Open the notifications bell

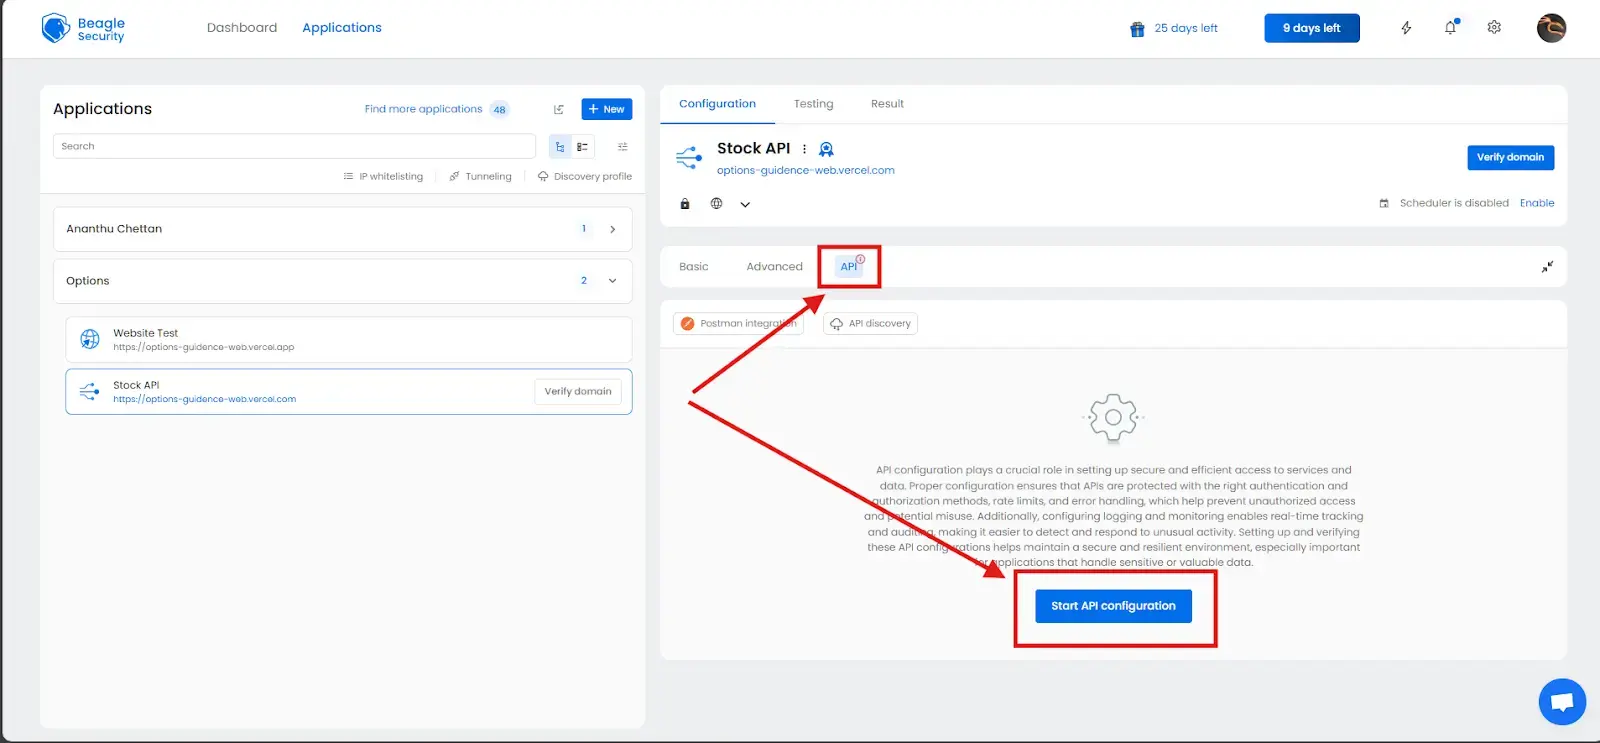(1450, 28)
